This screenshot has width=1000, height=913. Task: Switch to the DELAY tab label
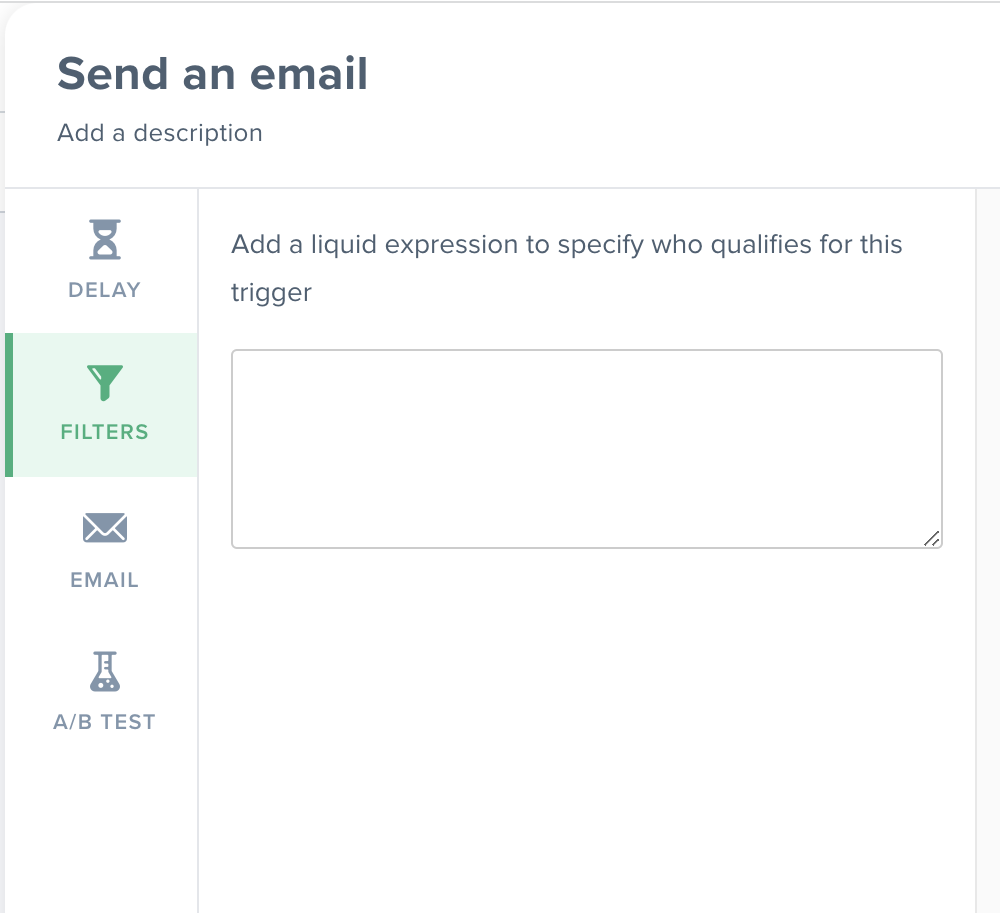point(105,290)
